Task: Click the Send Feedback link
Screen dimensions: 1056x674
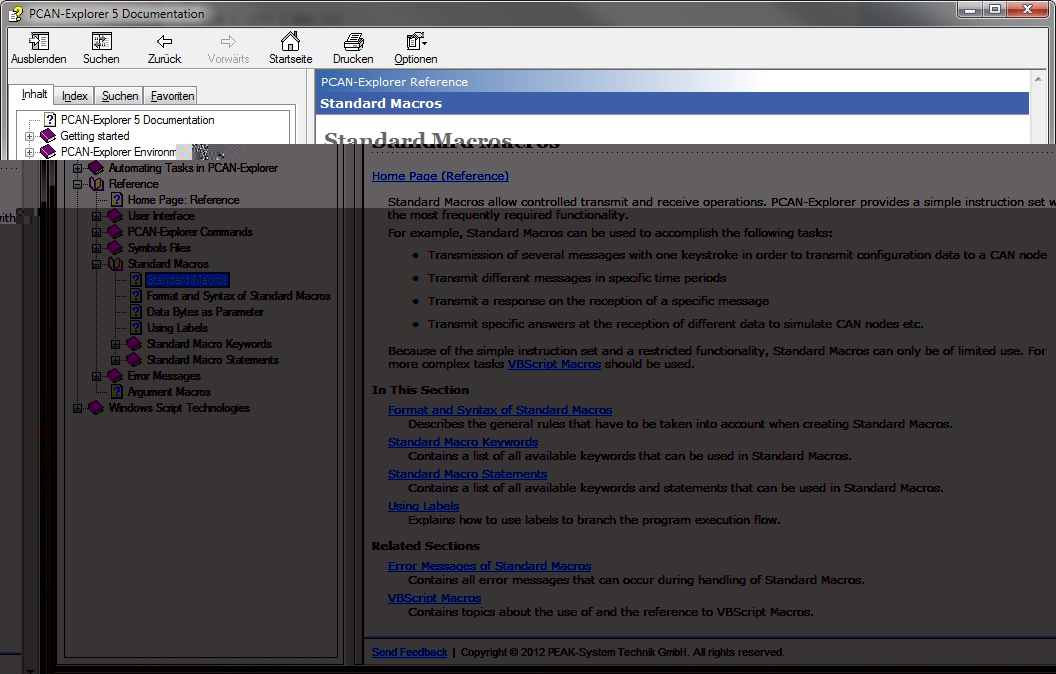Action: 409,652
